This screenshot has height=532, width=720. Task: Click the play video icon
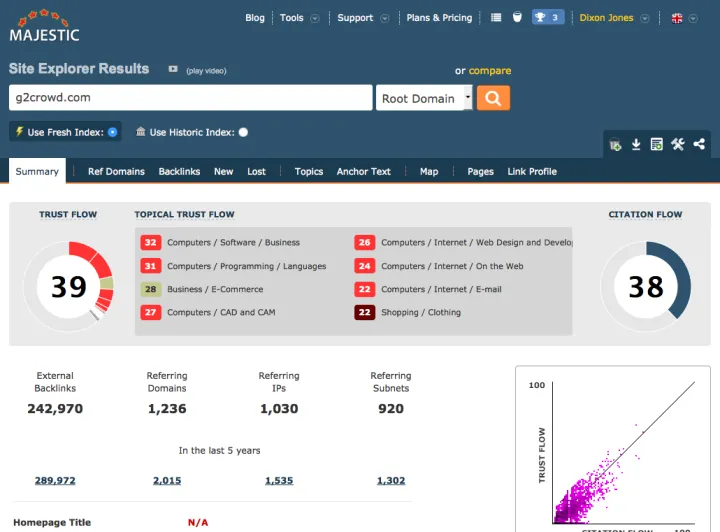(x=173, y=70)
